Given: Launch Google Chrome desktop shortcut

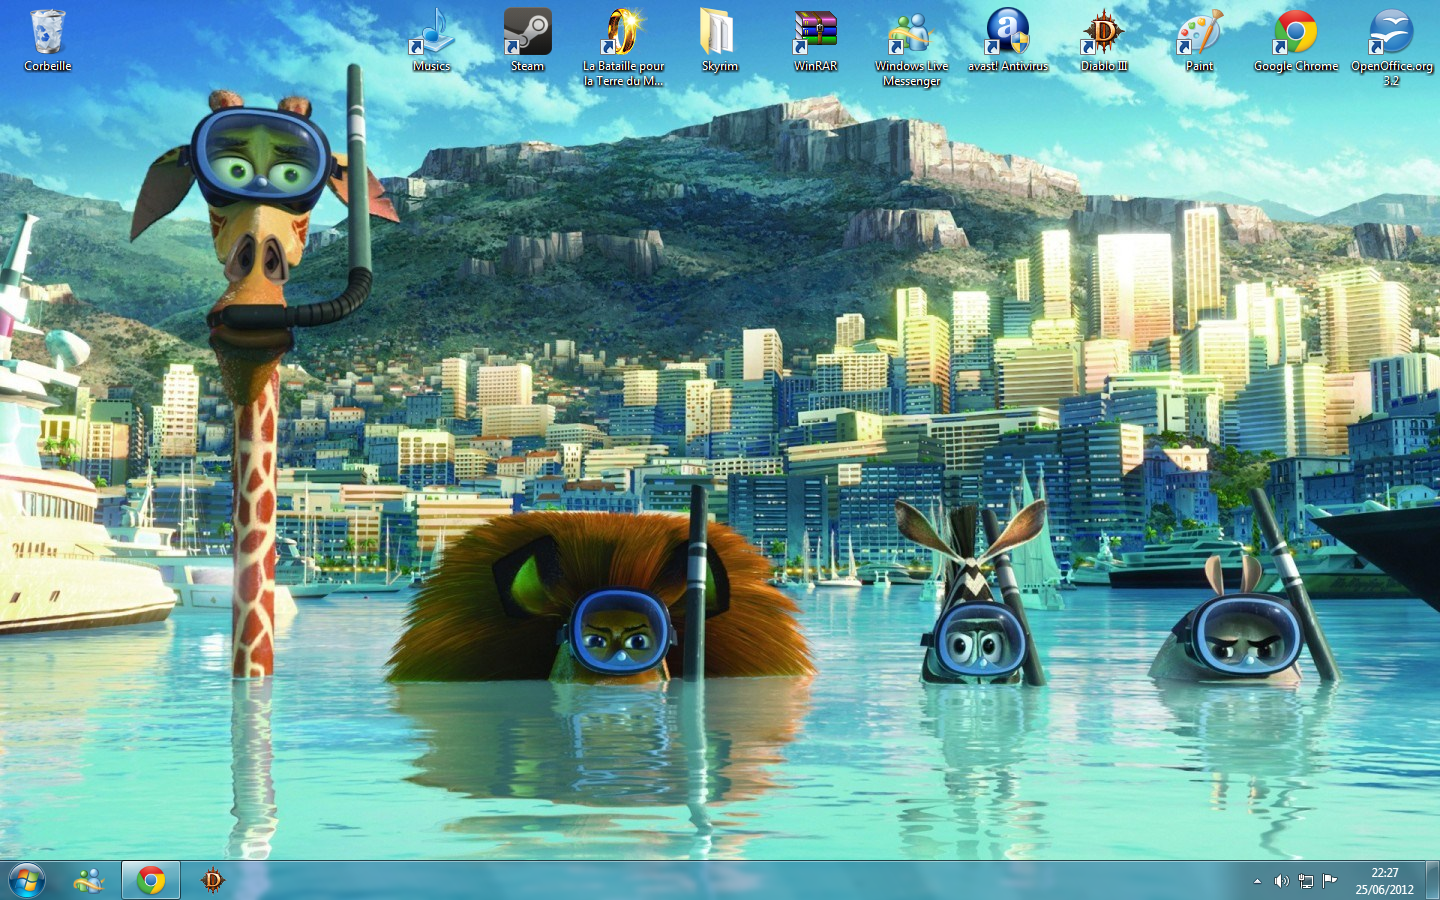Looking at the screenshot, I should [1295, 41].
